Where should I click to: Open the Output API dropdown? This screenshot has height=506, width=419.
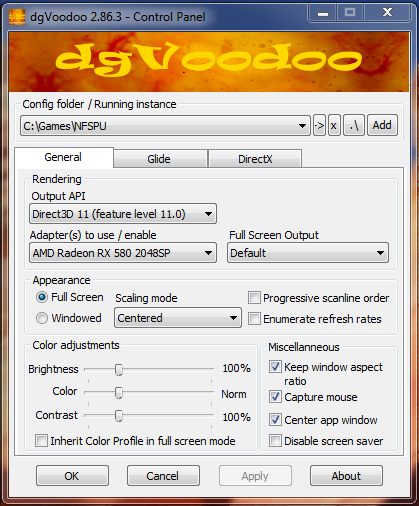[x=123, y=214]
